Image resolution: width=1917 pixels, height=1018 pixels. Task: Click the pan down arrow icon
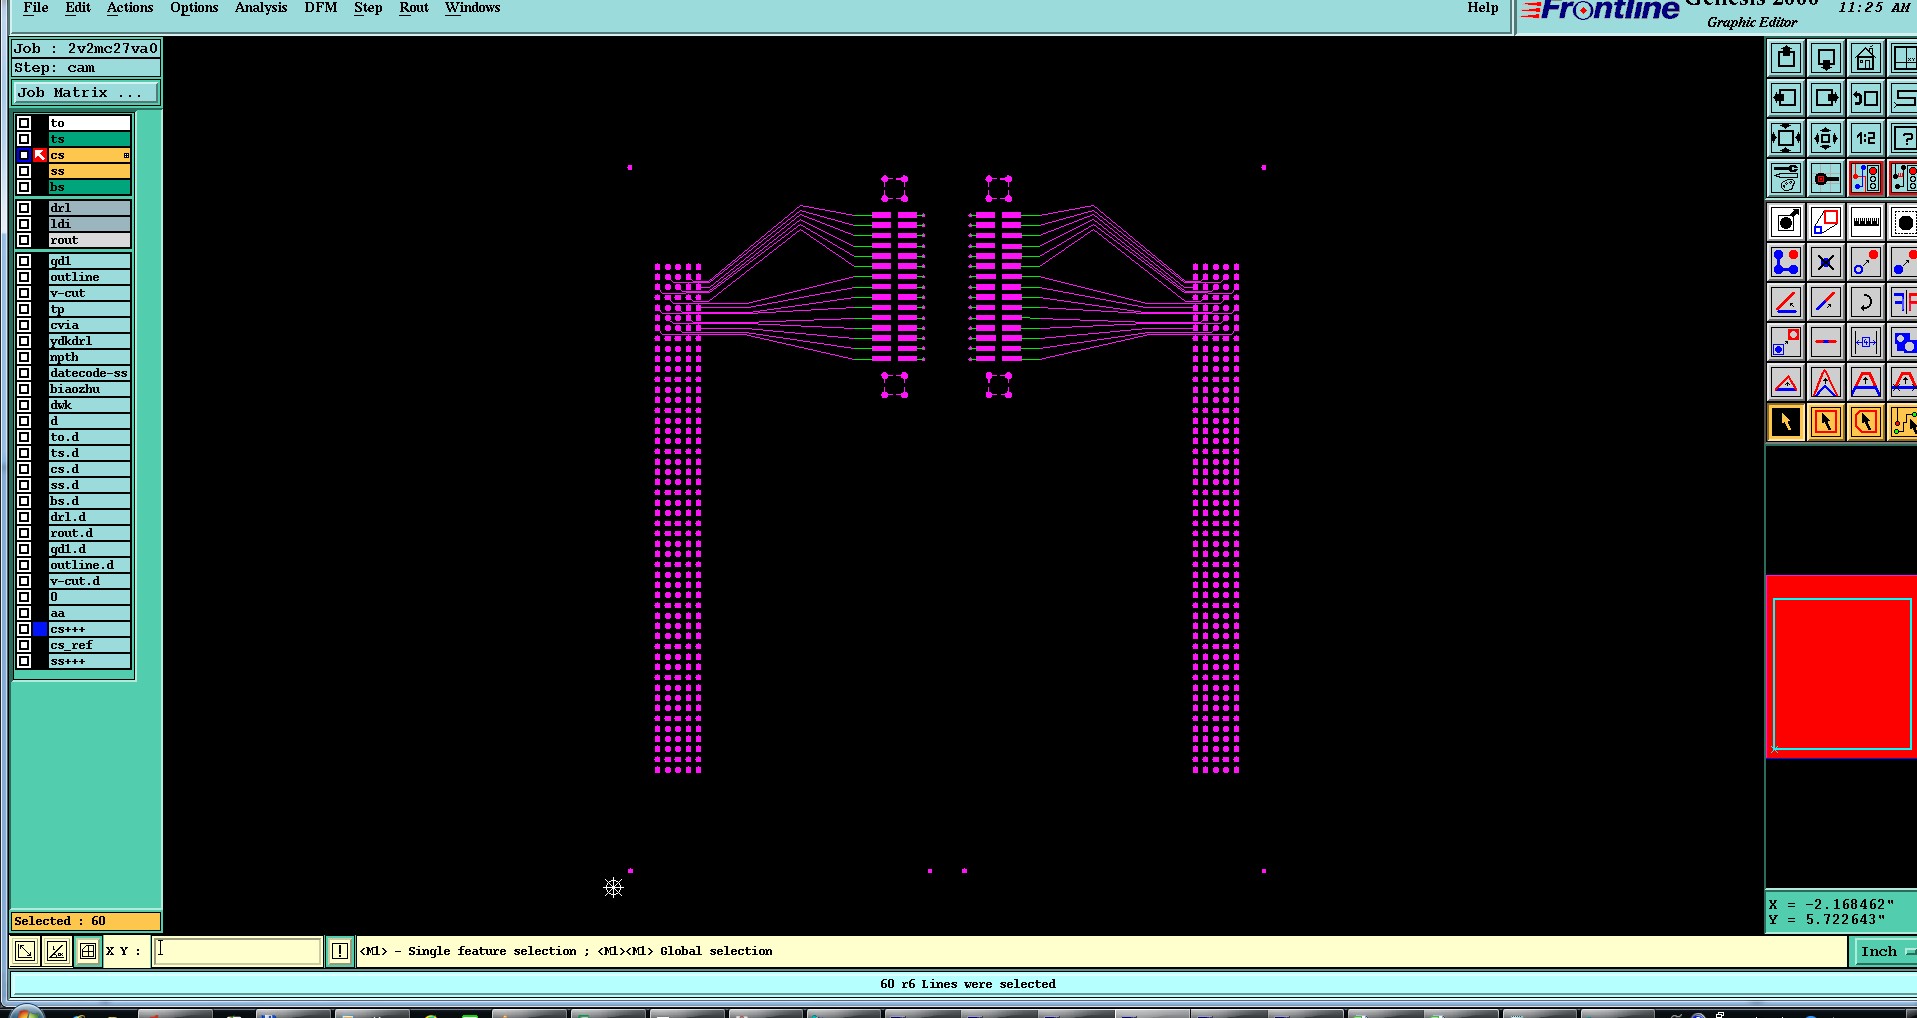[1826, 59]
